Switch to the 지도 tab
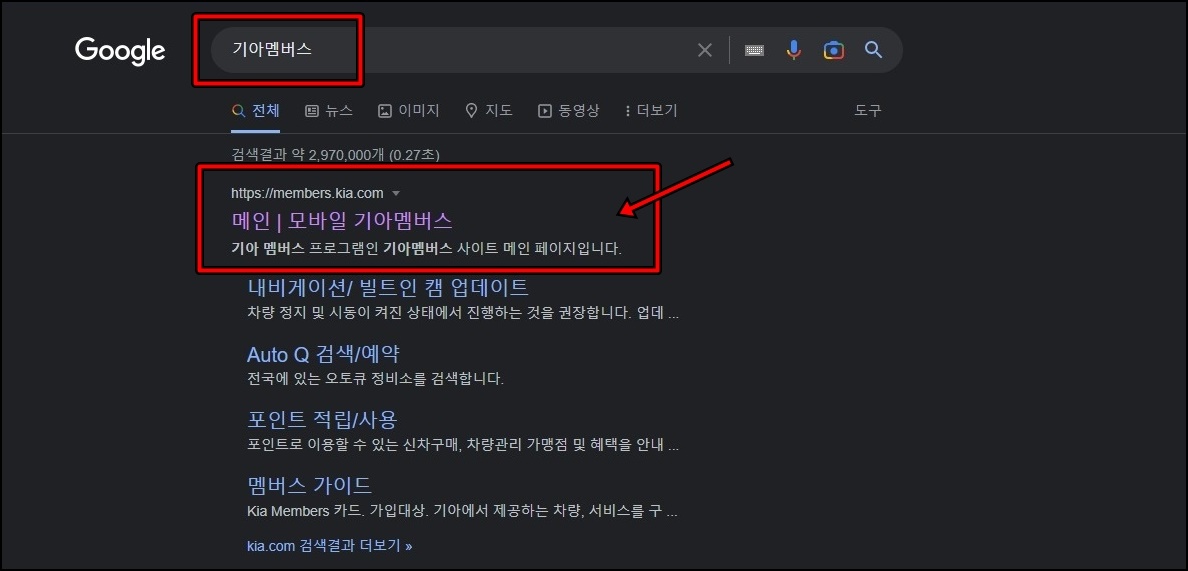 (489, 111)
